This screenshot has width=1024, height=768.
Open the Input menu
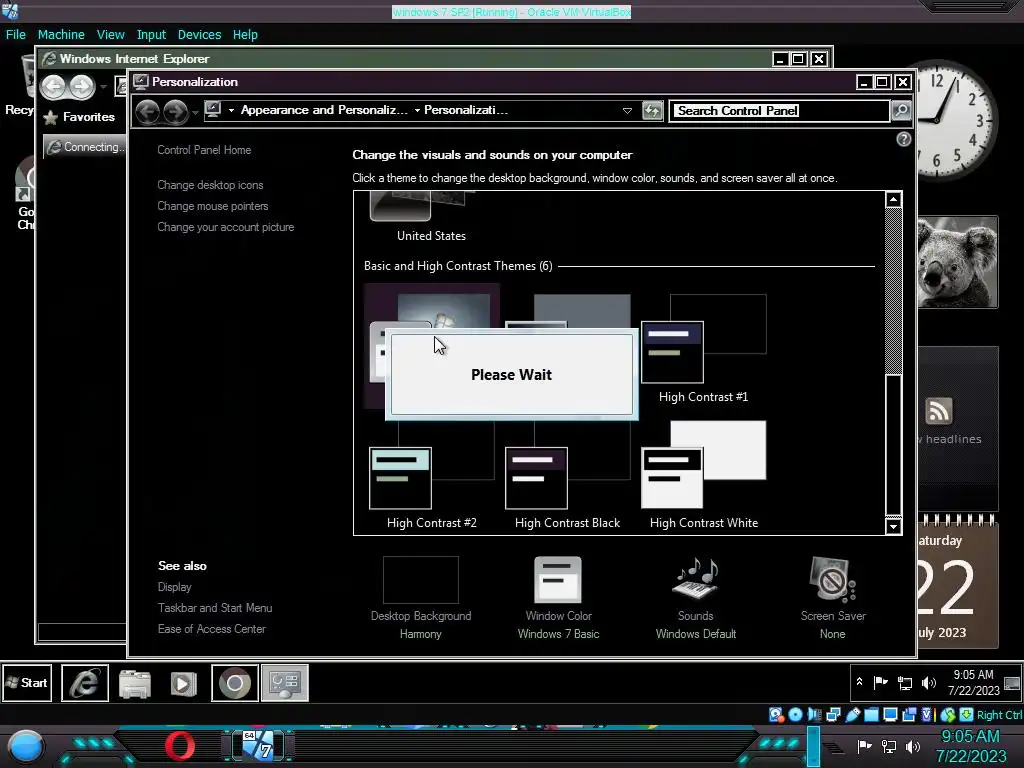tap(151, 35)
